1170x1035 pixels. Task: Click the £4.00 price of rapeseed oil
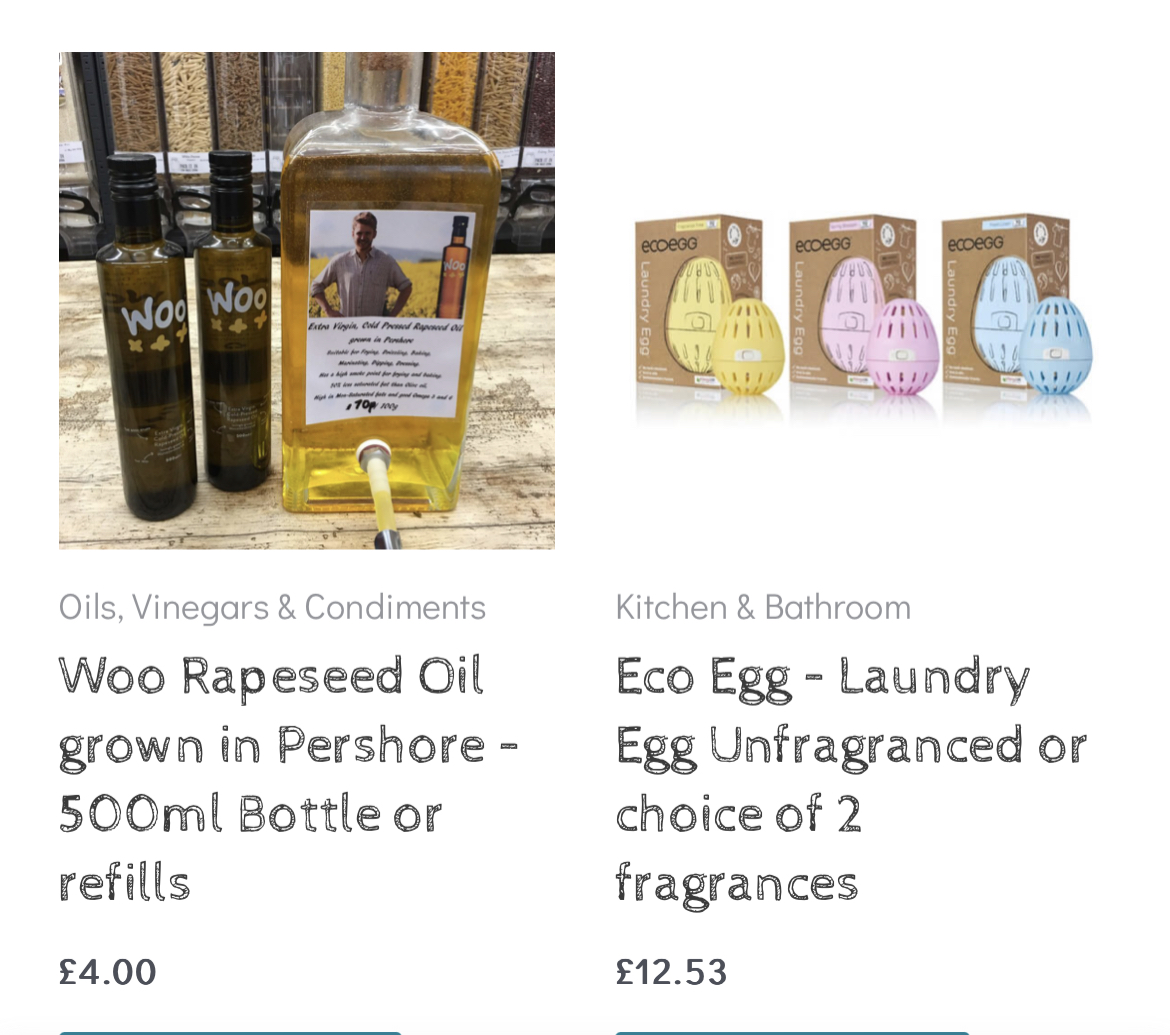tap(107, 972)
